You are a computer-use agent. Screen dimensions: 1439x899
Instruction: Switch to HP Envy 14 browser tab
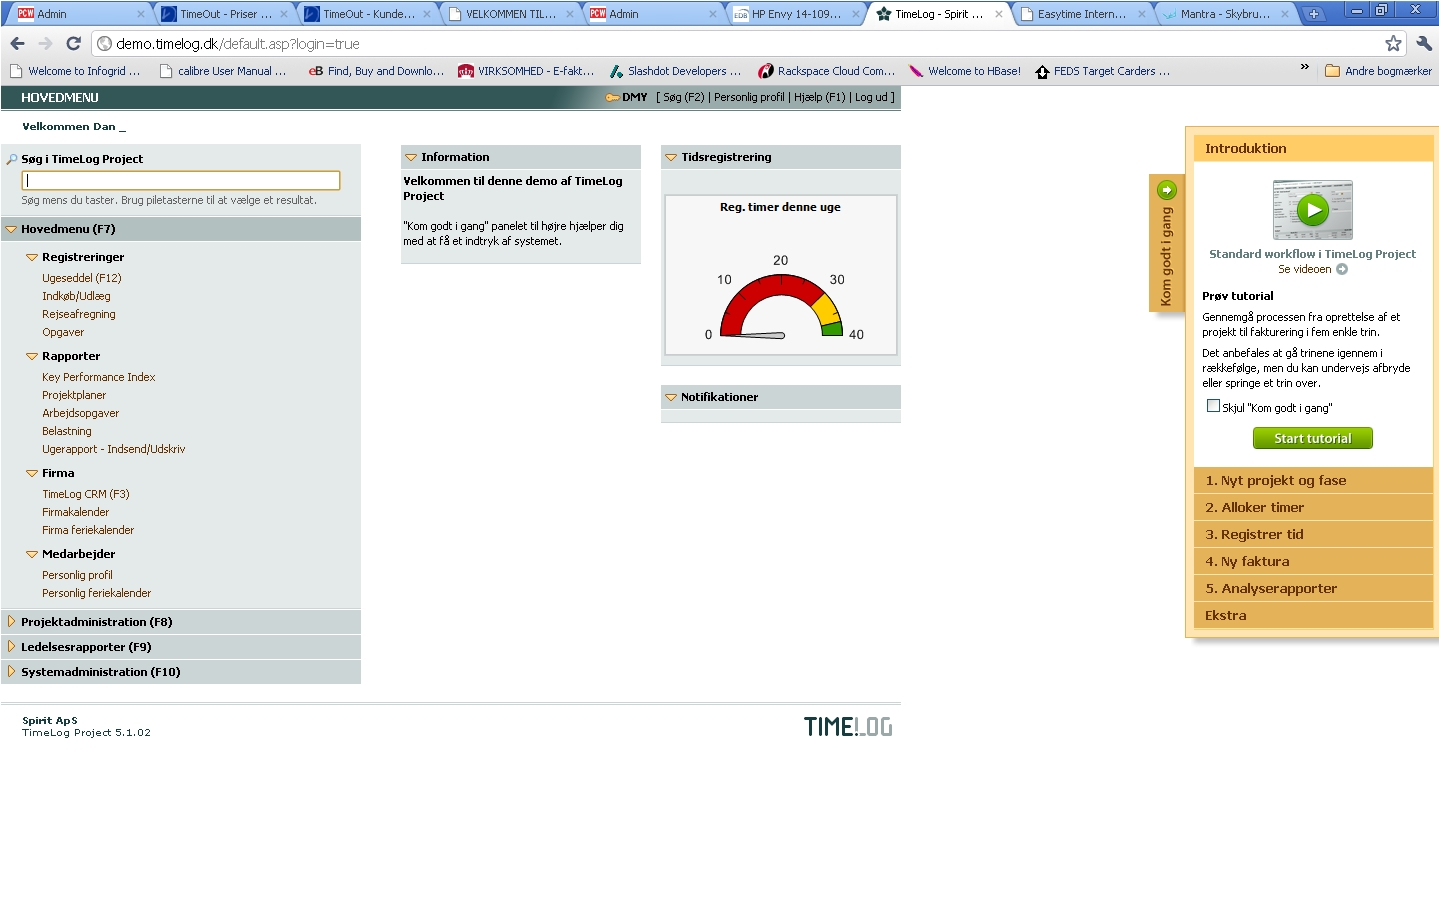[796, 14]
